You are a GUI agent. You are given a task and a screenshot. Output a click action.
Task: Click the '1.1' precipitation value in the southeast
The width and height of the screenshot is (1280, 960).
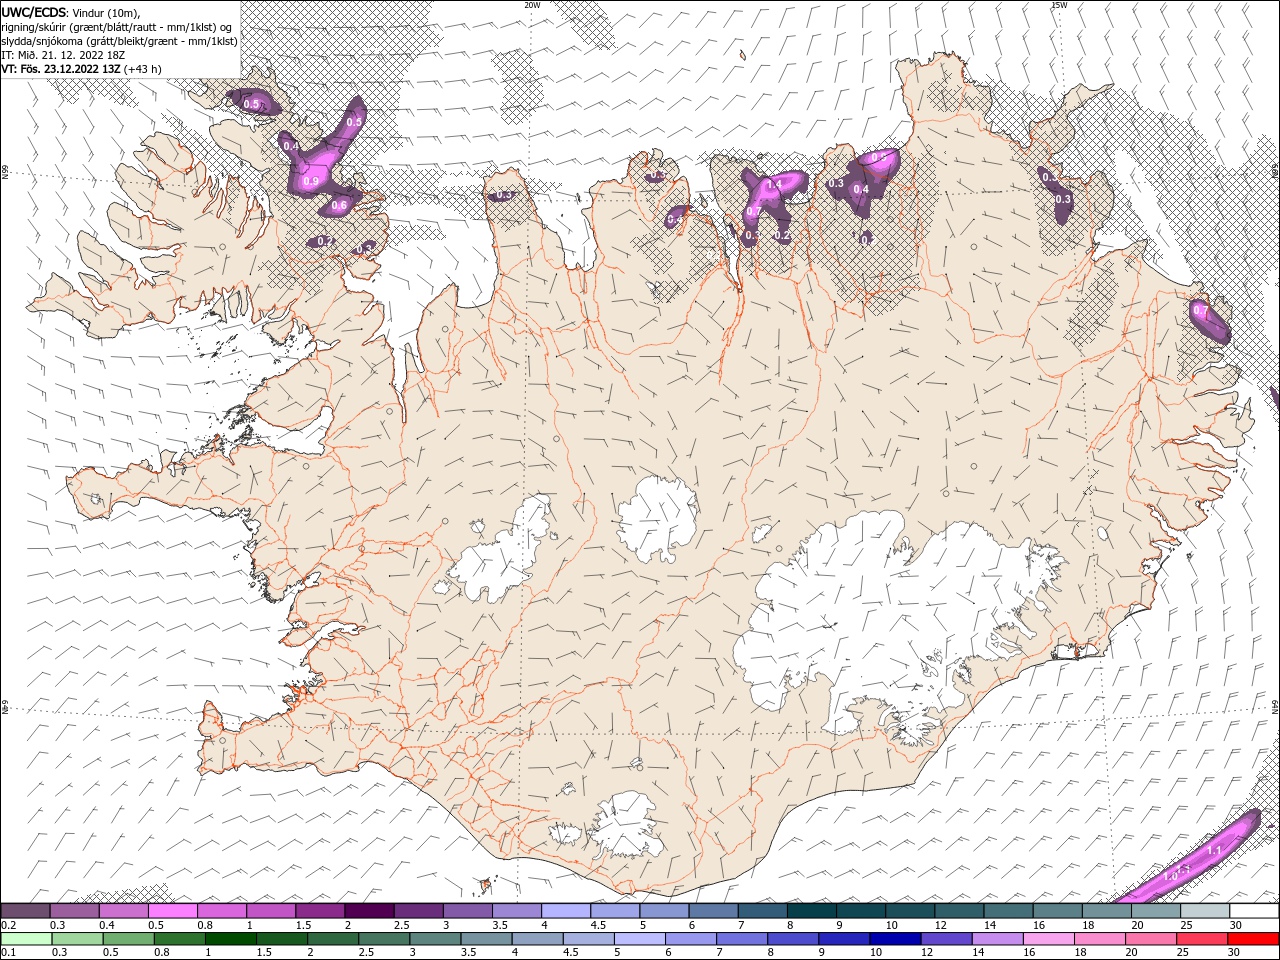pos(1215,851)
